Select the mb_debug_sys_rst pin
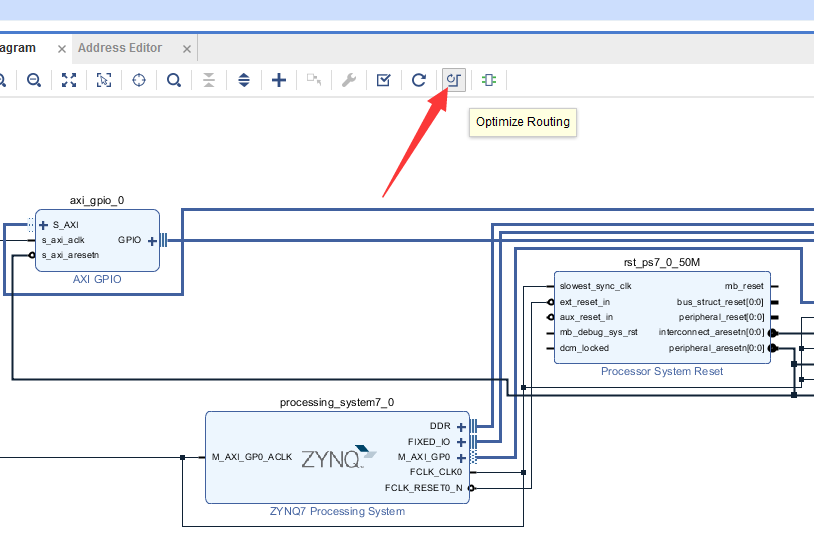Viewport: 814px width, 538px height. (599, 332)
